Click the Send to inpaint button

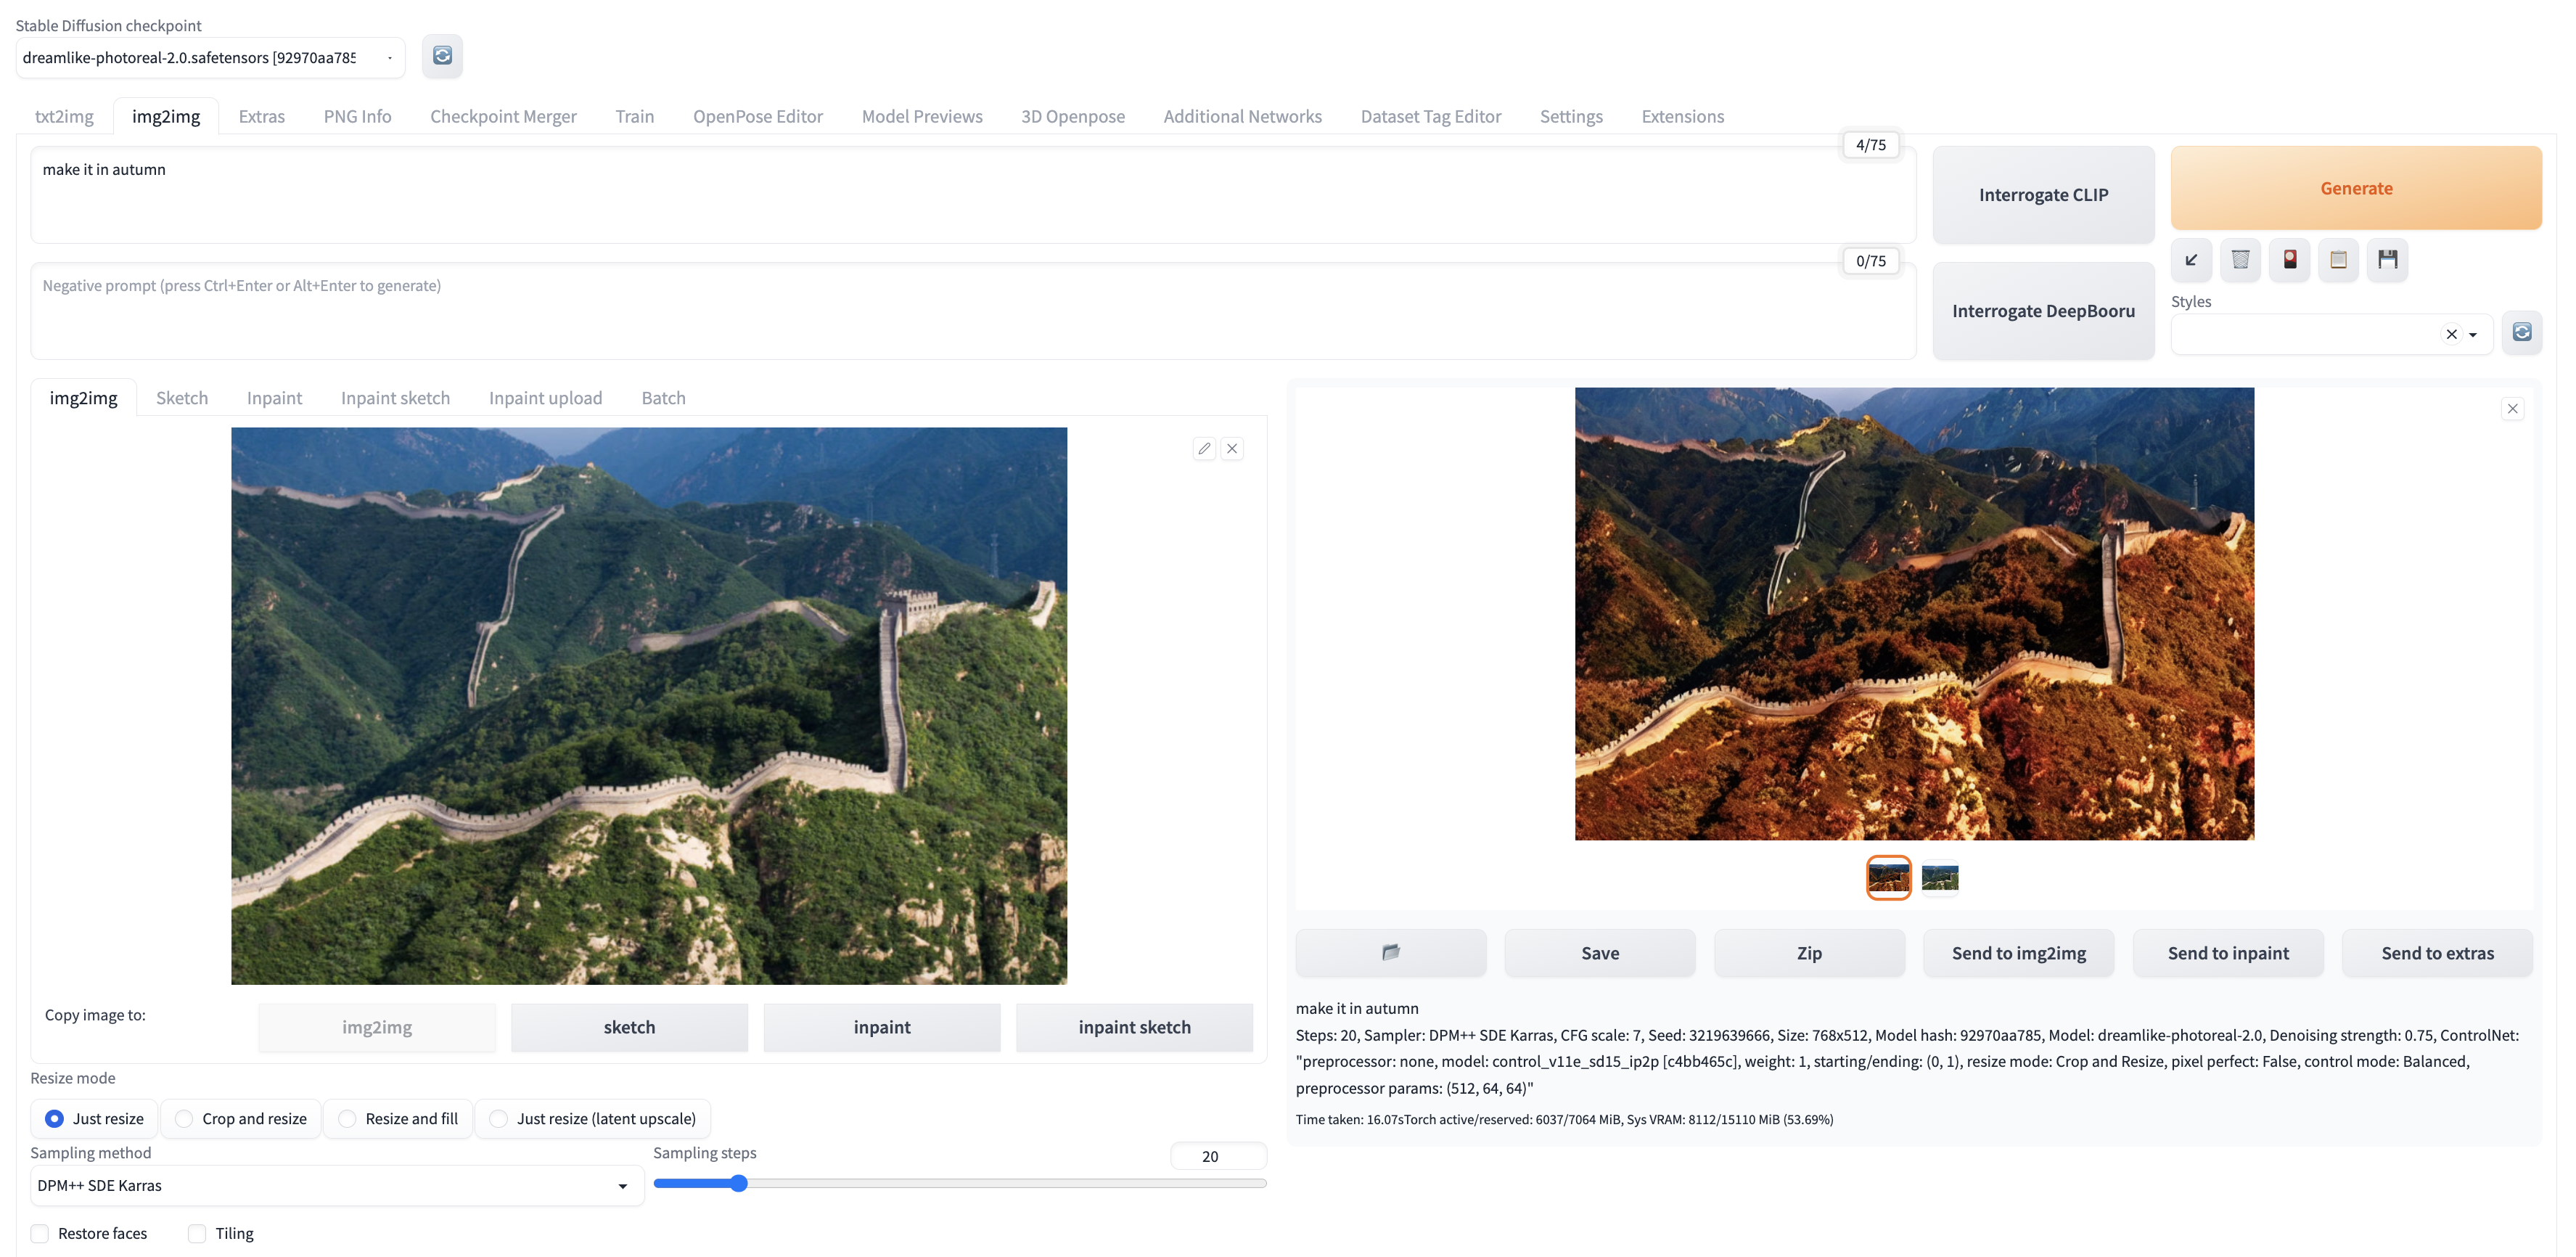[x=2227, y=952]
